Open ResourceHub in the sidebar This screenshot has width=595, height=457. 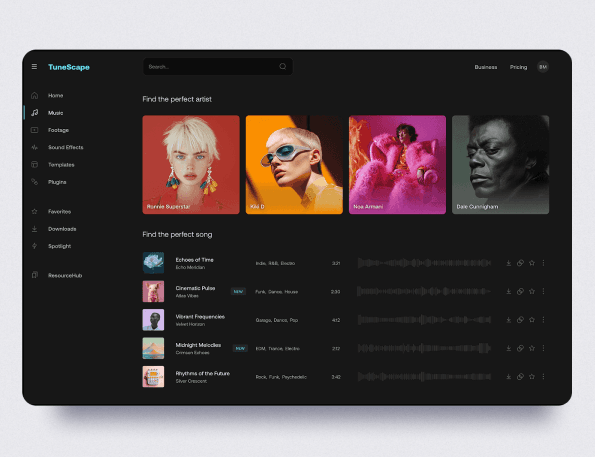coord(65,275)
